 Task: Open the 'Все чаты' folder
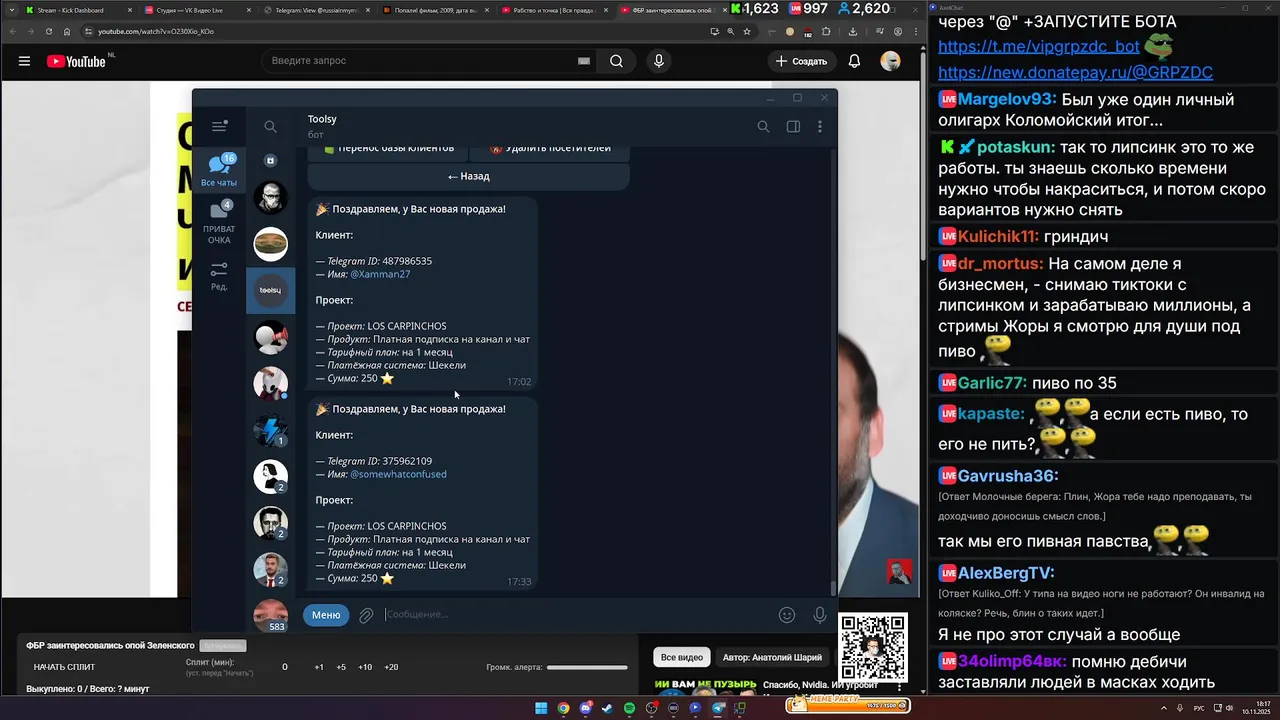coord(219,171)
